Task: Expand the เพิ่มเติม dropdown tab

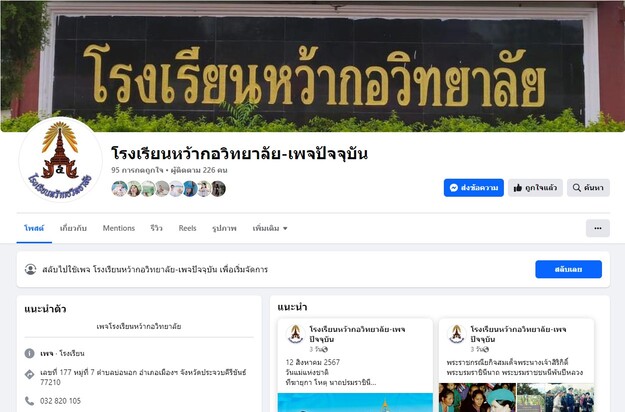Action: pyautogui.click(x=270, y=228)
